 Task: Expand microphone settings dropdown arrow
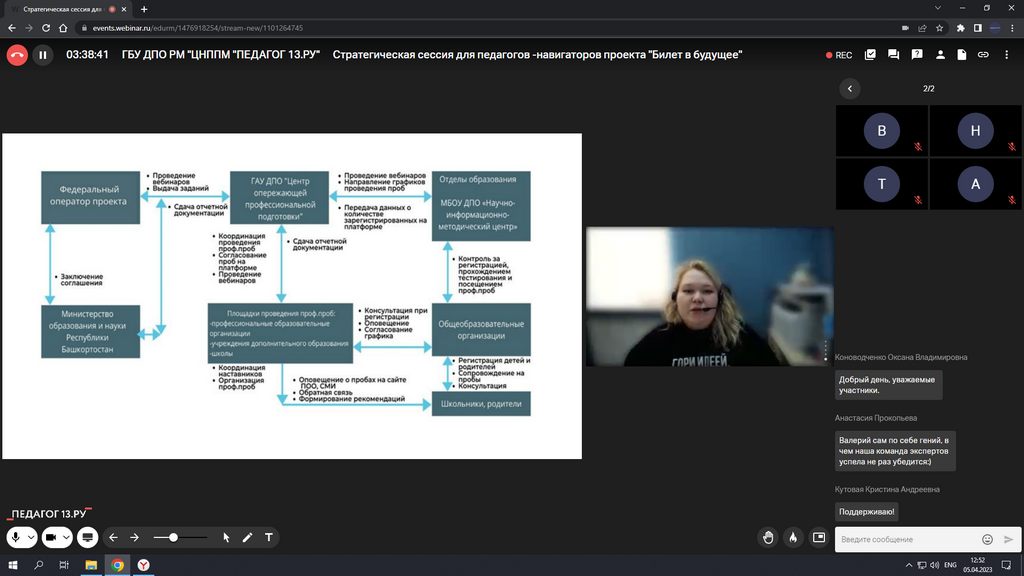(x=31, y=537)
